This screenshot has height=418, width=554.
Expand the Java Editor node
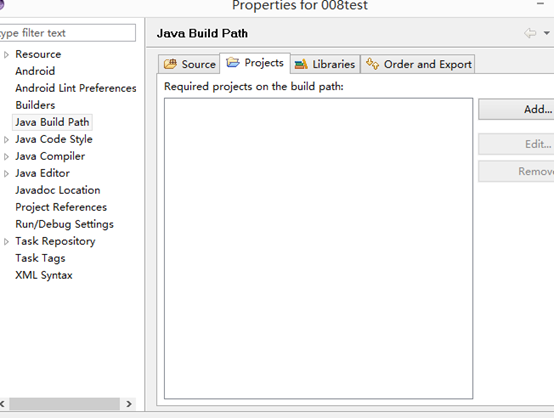click(6, 174)
